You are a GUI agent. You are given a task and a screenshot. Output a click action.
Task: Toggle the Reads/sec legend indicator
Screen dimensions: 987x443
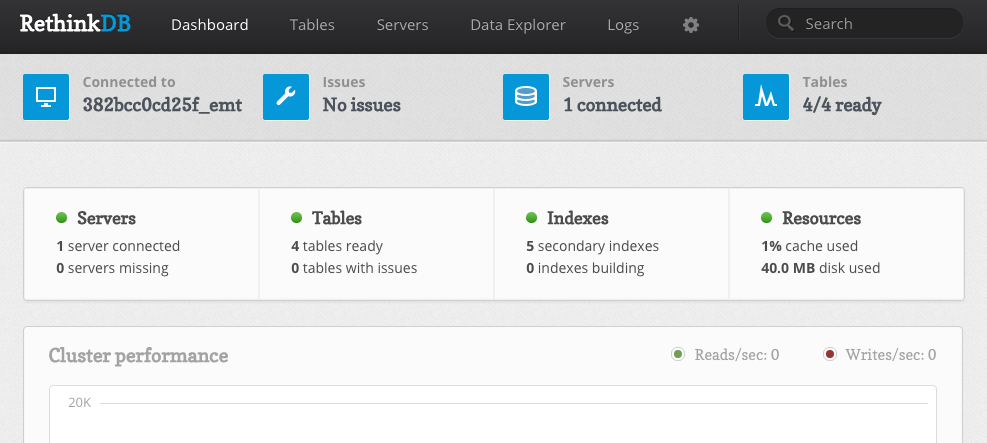pyautogui.click(x=678, y=354)
